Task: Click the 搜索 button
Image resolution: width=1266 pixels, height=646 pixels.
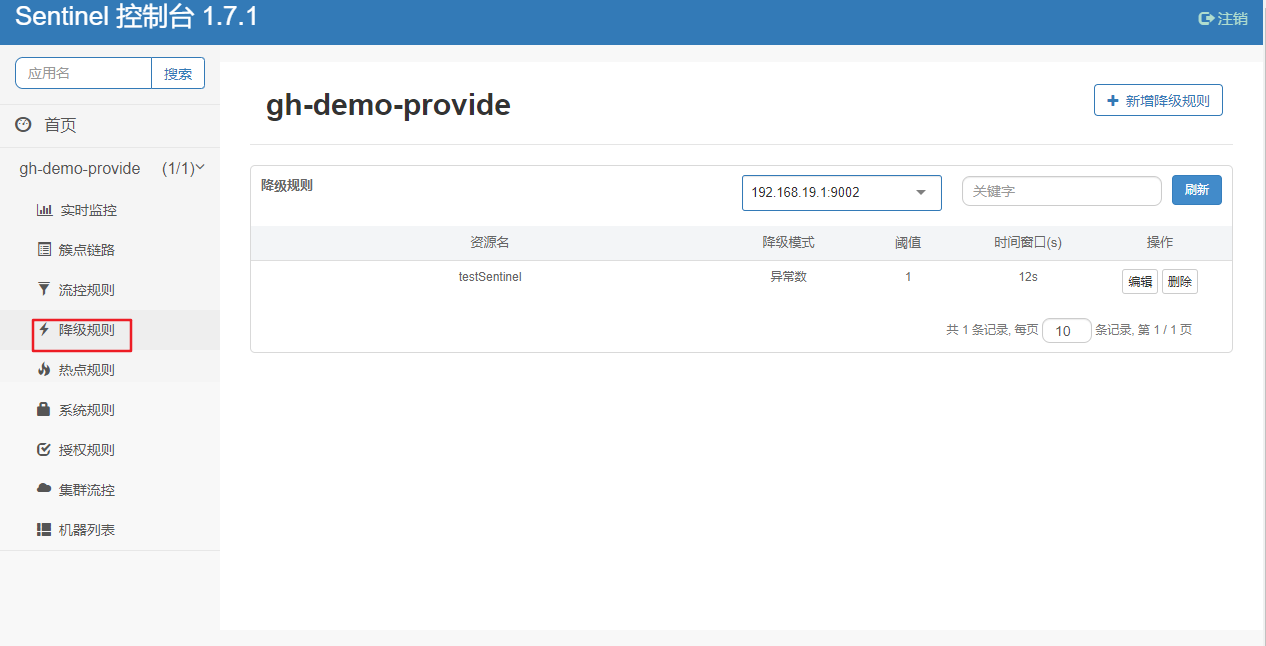Action: tap(178, 73)
